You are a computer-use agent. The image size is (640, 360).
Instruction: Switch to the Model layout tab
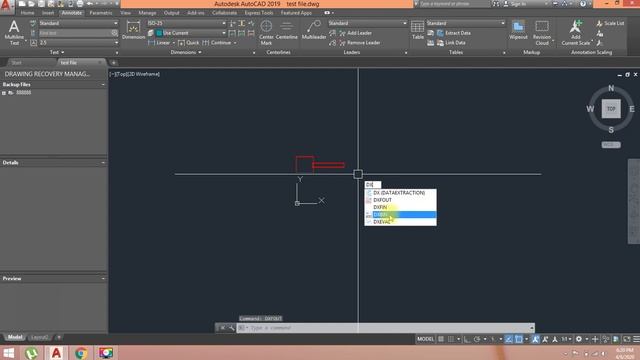15,337
